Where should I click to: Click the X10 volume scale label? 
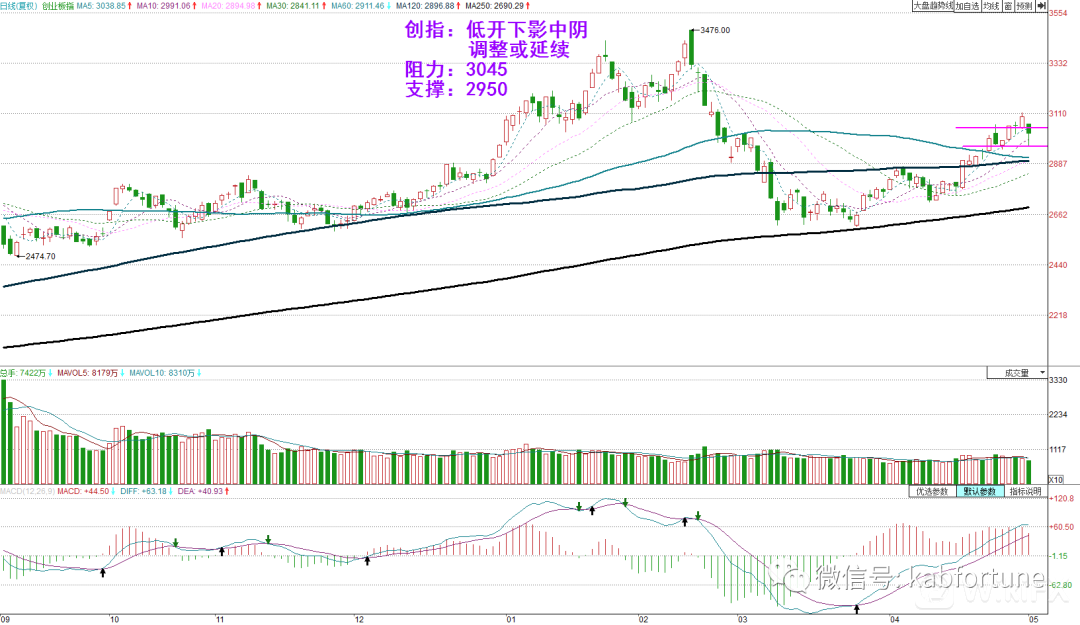(x=1054, y=480)
